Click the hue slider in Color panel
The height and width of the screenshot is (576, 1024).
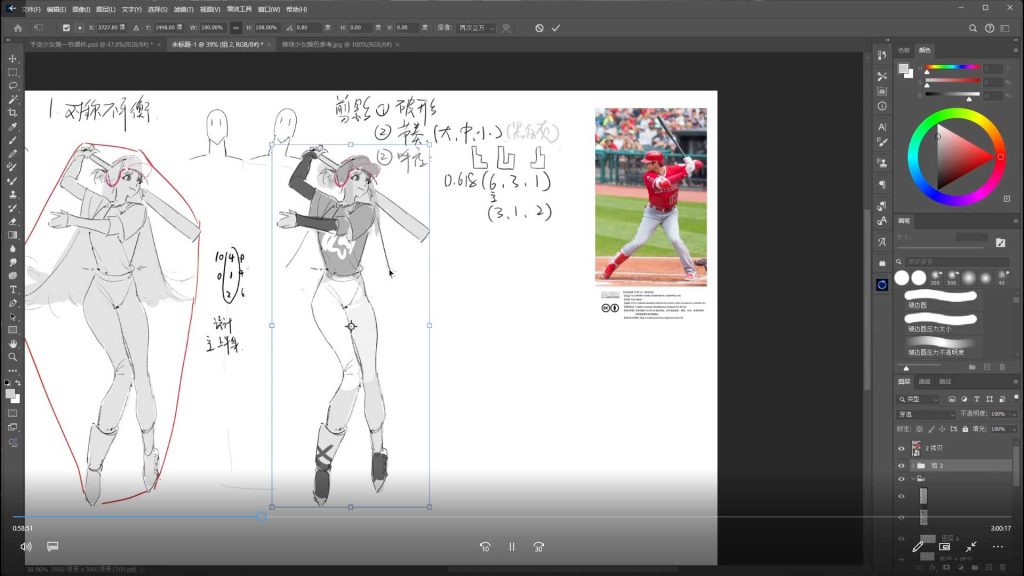(x=953, y=67)
